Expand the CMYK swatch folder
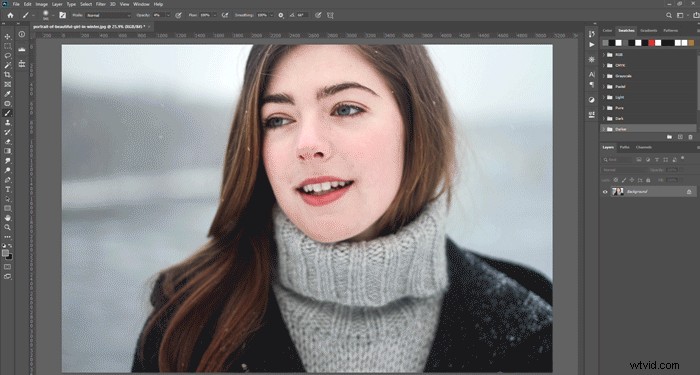The image size is (700, 375). coord(604,65)
